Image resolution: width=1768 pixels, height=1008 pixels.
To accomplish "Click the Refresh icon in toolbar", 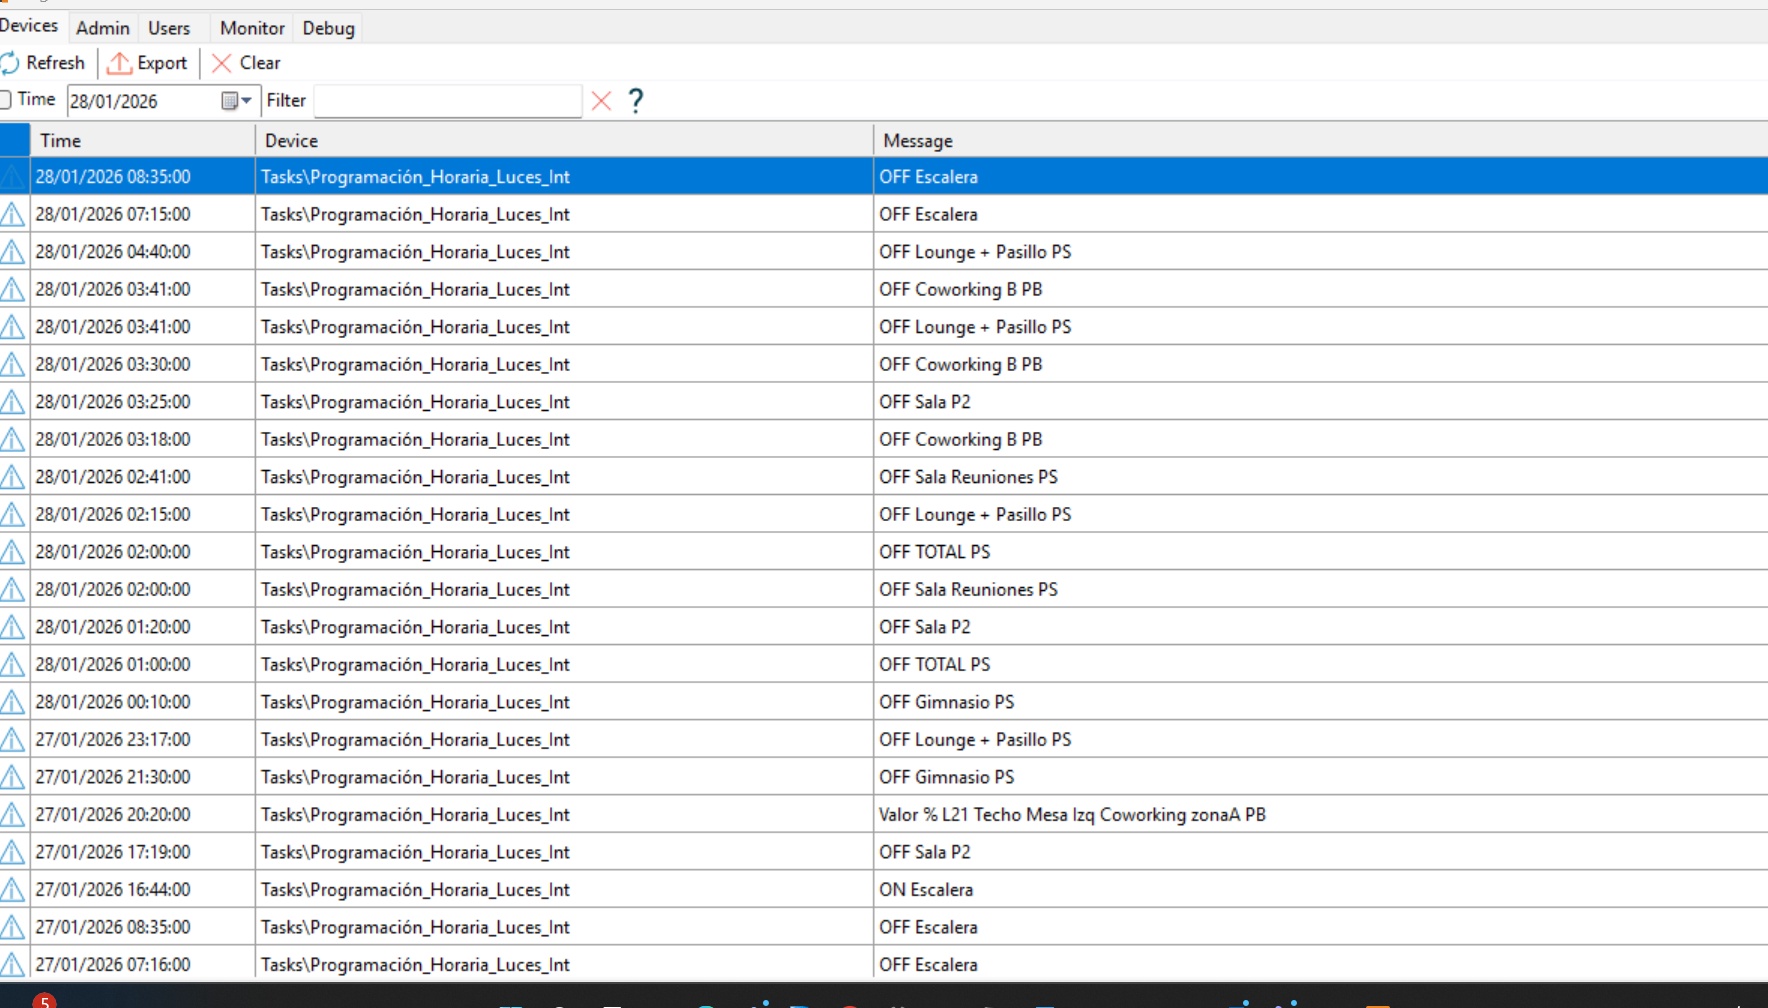I will [10, 63].
